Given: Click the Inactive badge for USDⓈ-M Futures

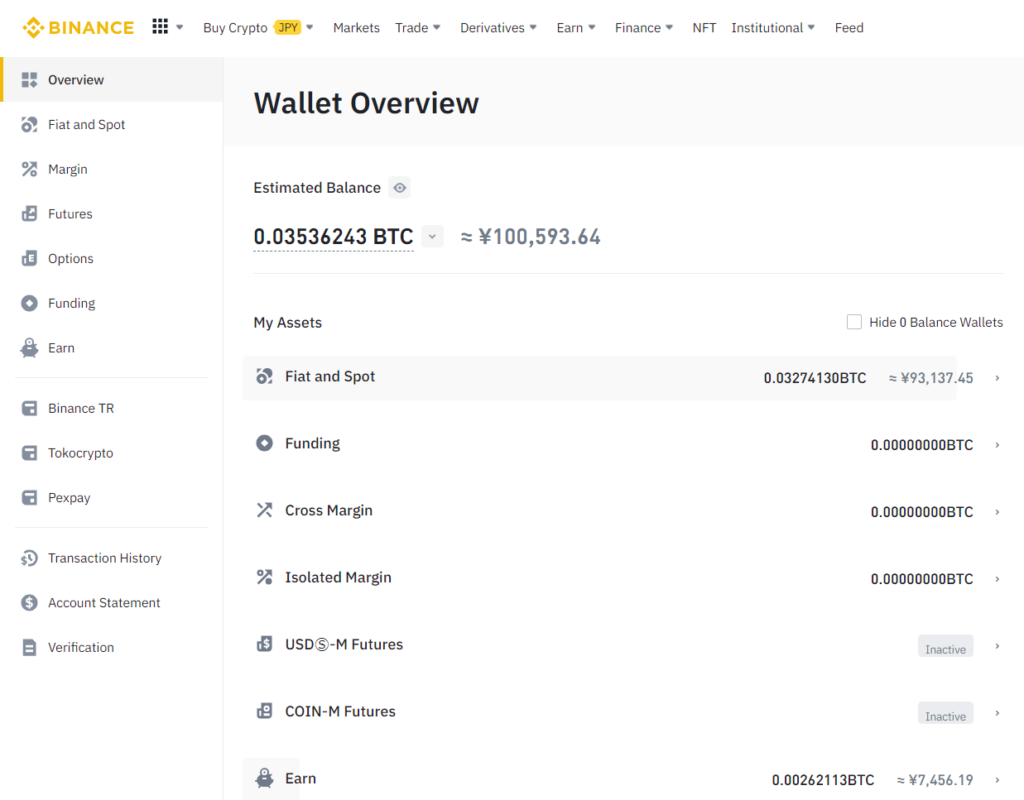Looking at the screenshot, I should (945, 649).
